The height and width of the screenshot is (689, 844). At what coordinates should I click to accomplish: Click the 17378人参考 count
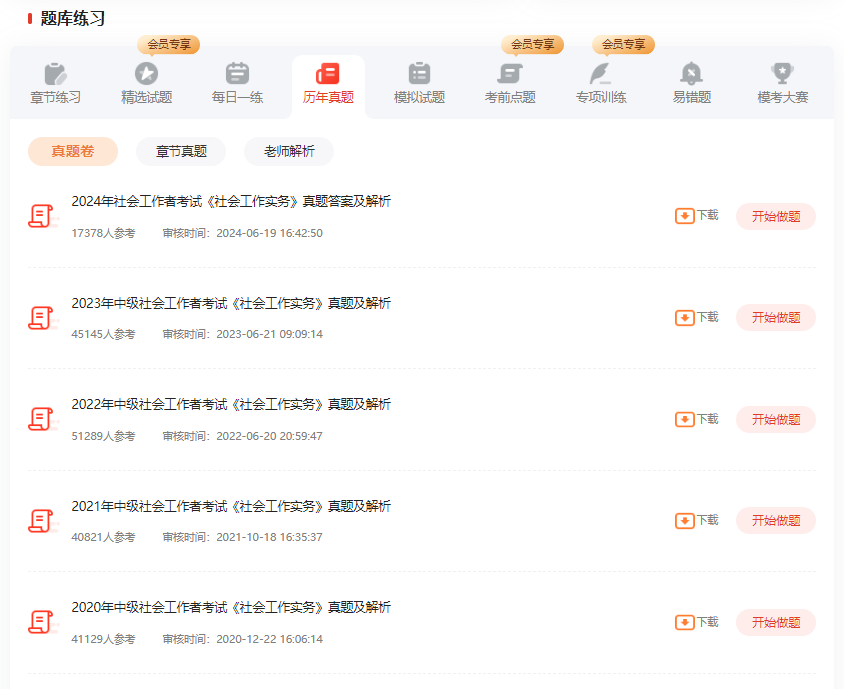(x=103, y=233)
